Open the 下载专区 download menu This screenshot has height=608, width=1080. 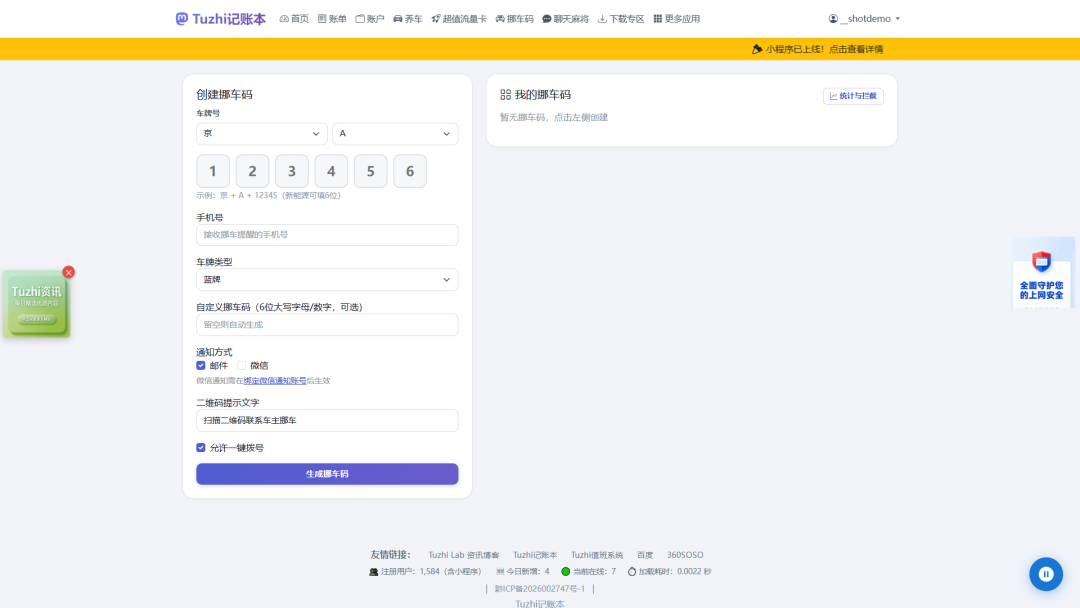[x=621, y=19]
